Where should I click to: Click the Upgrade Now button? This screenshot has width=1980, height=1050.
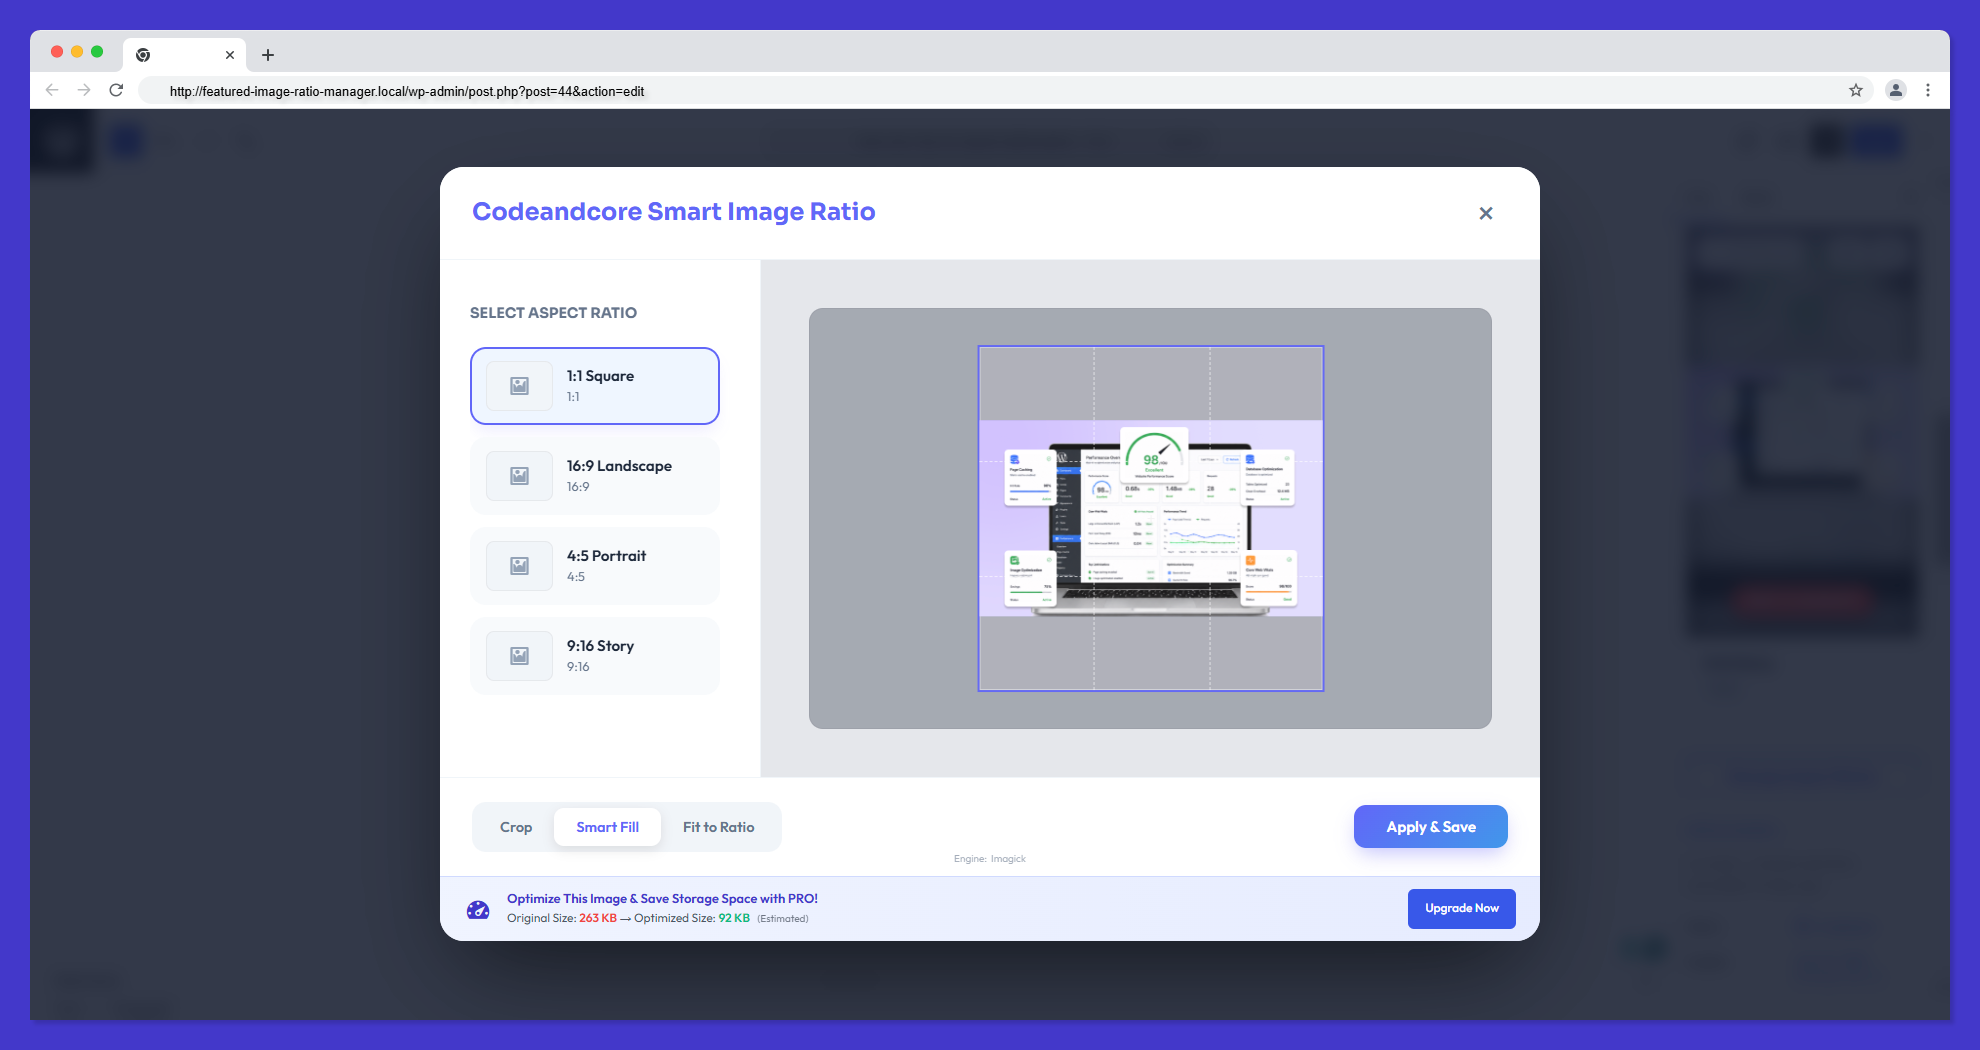1462,908
